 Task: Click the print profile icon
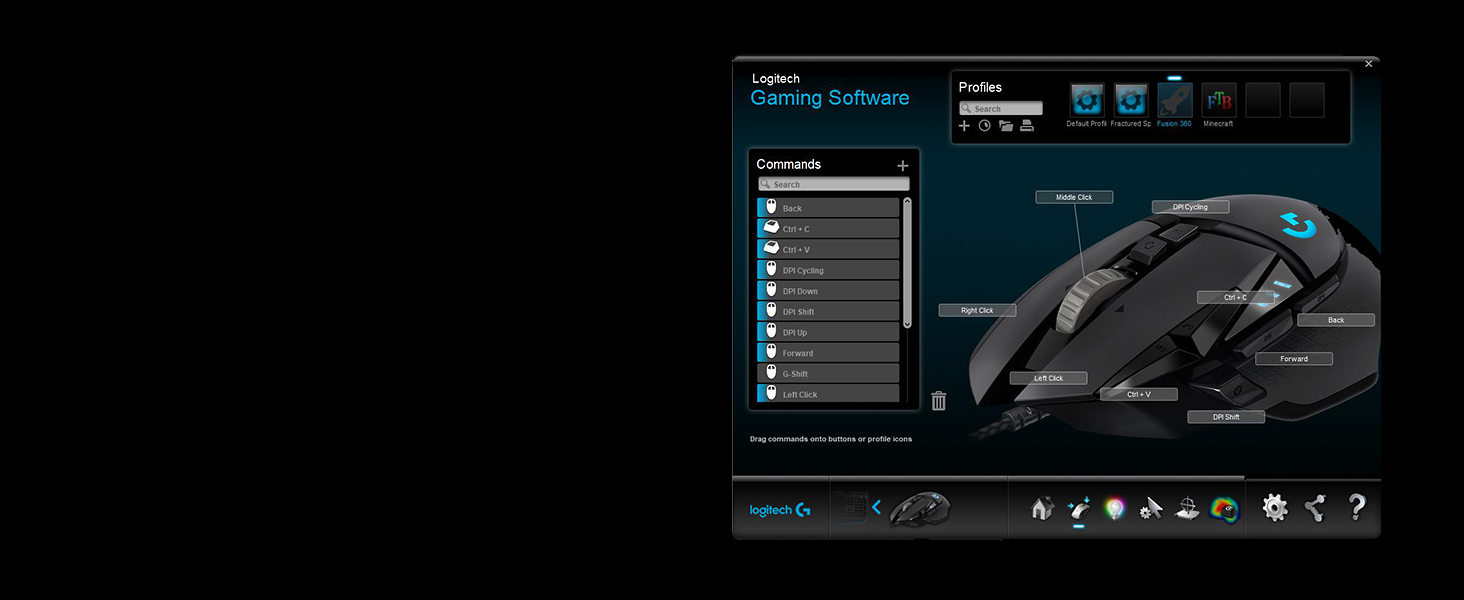point(1027,126)
